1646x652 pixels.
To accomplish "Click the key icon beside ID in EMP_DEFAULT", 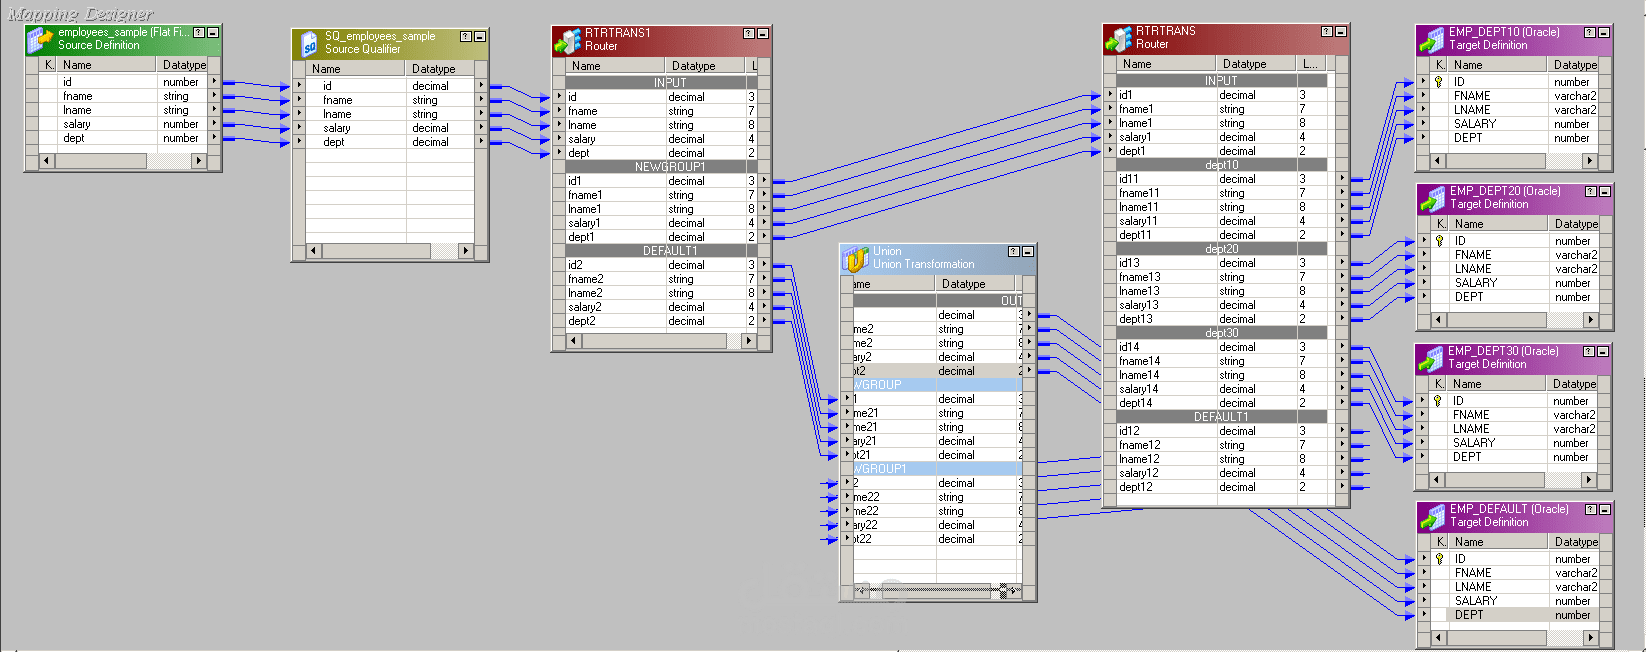I will [1440, 559].
